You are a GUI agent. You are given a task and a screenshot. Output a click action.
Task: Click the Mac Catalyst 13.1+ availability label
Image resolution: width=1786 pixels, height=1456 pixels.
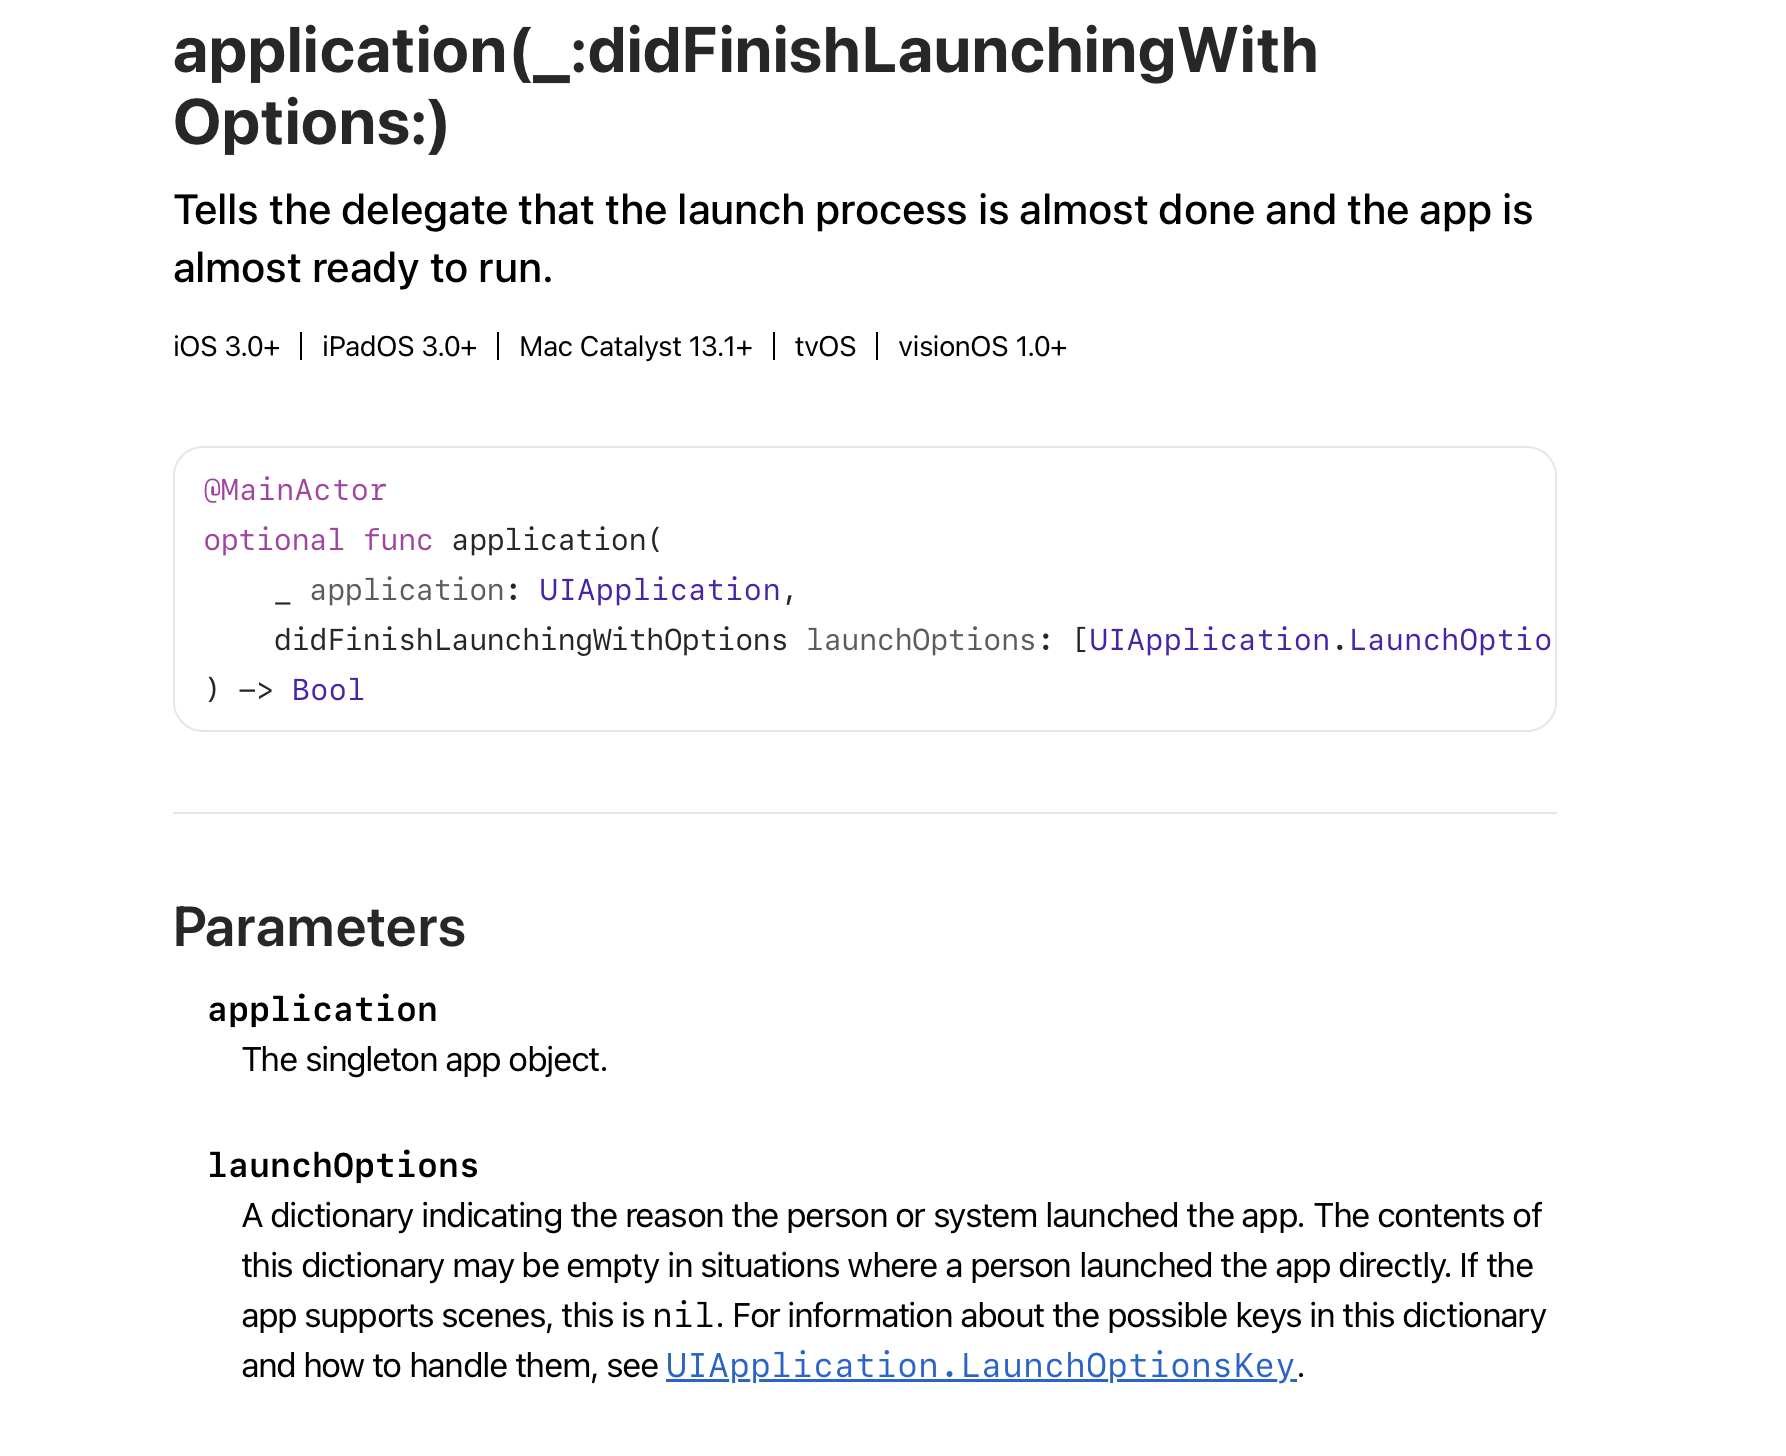[635, 347]
